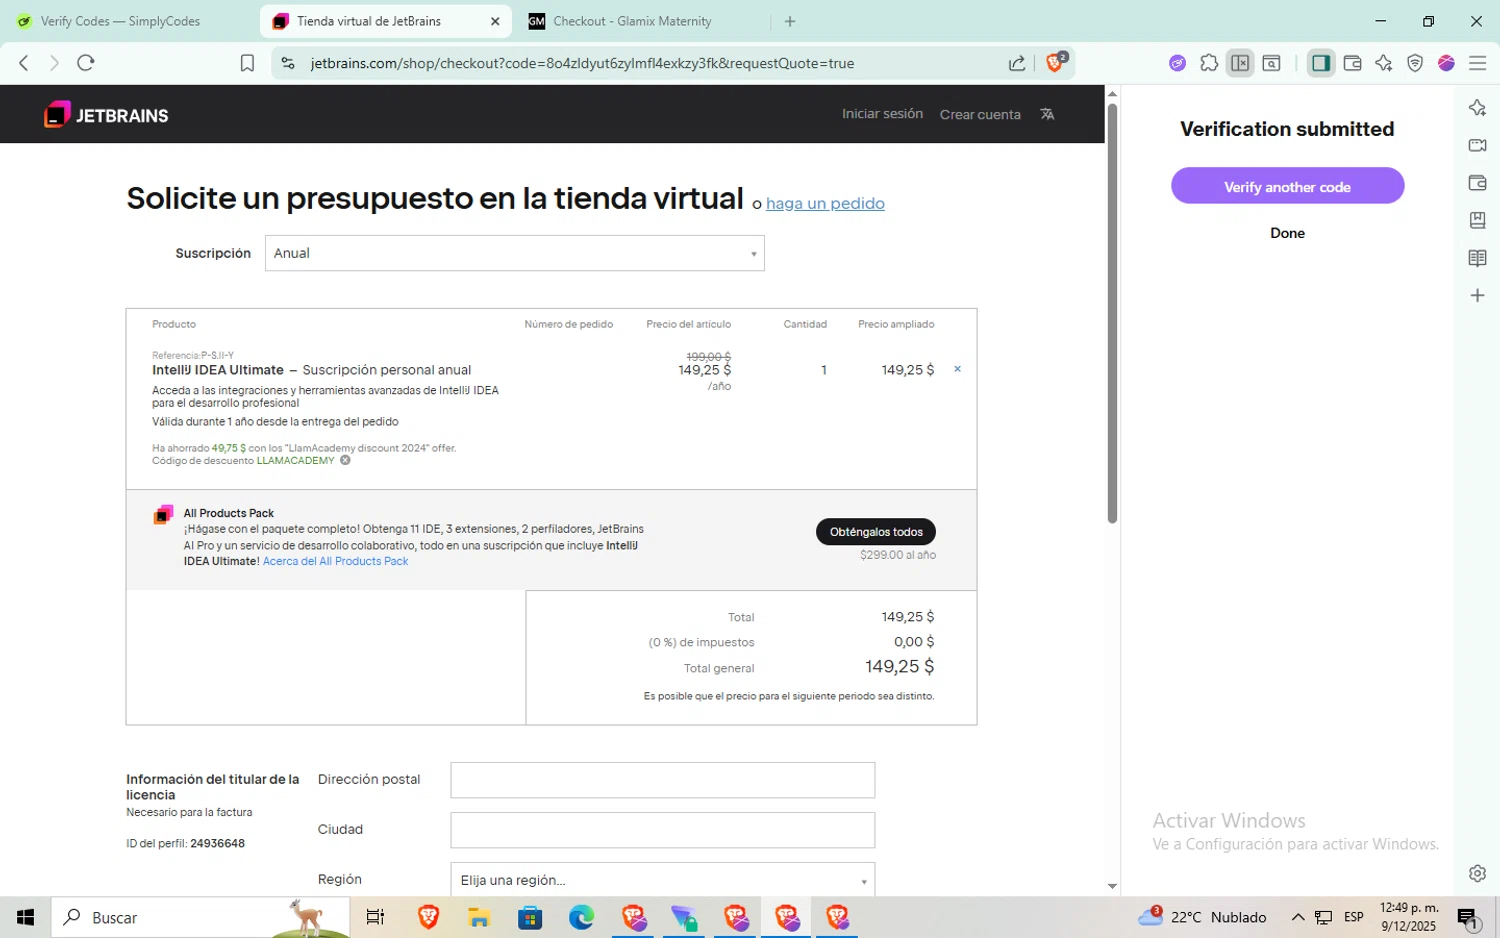Click Crear cuenta in the header
1500x938 pixels.
click(980, 114)
